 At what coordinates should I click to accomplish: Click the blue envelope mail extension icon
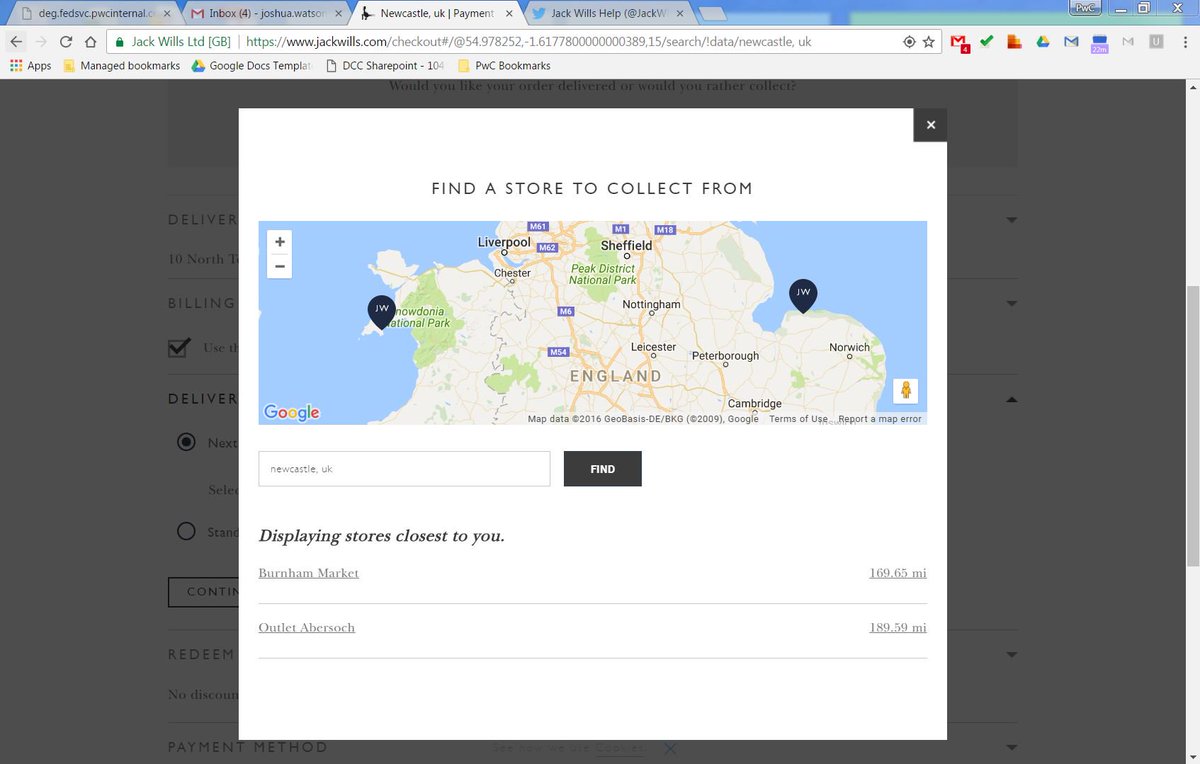pos(1071,42)
